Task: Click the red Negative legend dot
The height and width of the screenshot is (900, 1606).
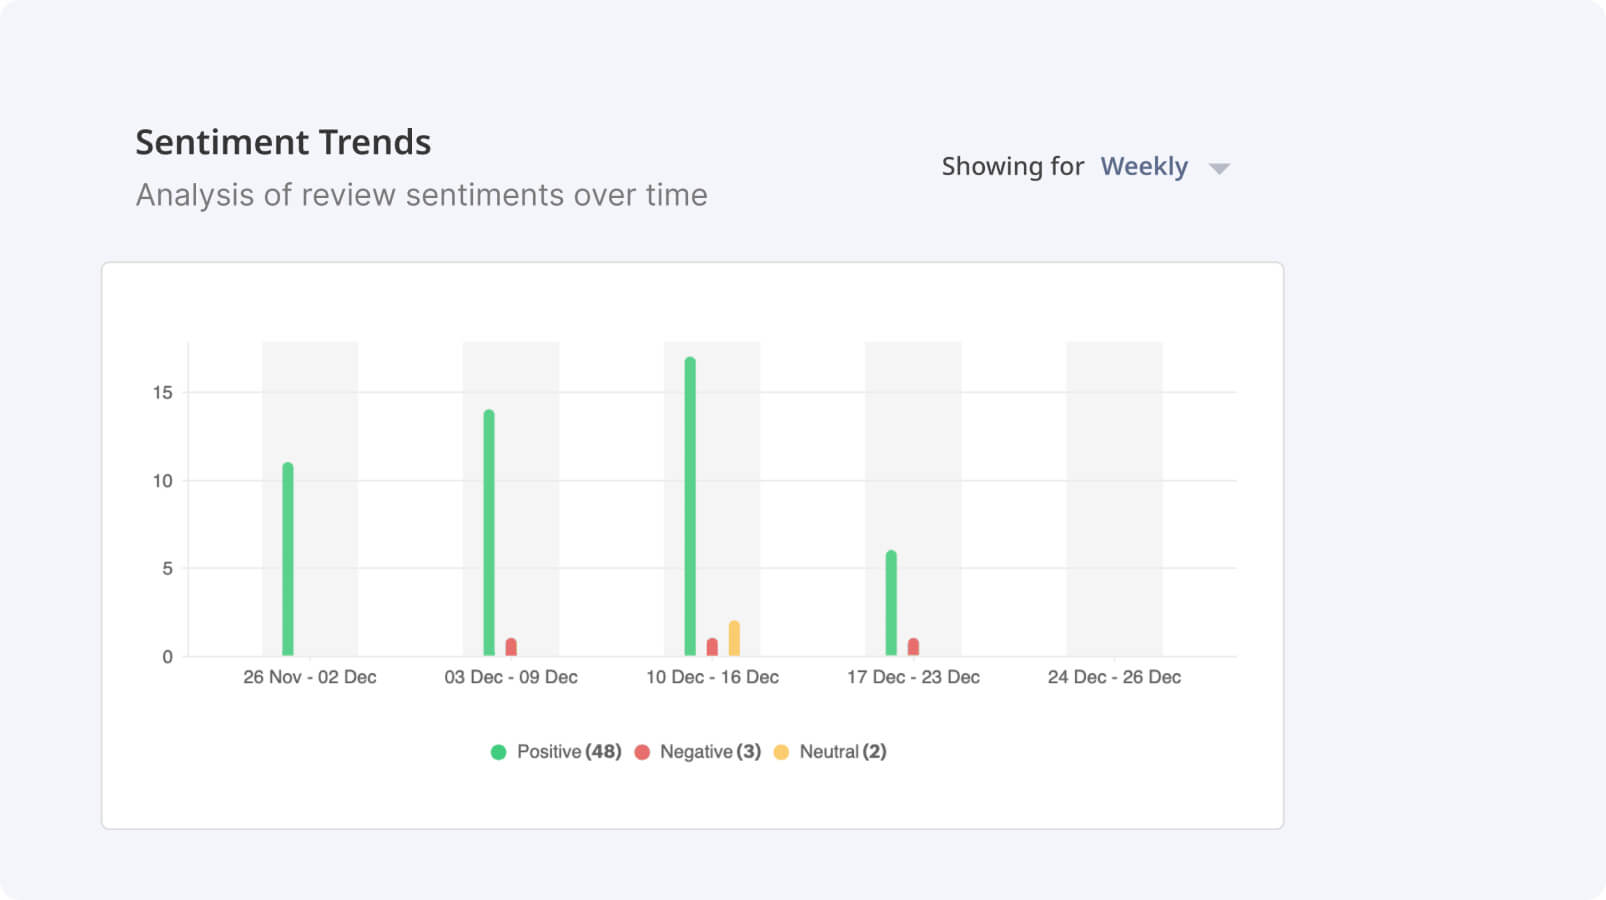Action: tap(642, 752)
